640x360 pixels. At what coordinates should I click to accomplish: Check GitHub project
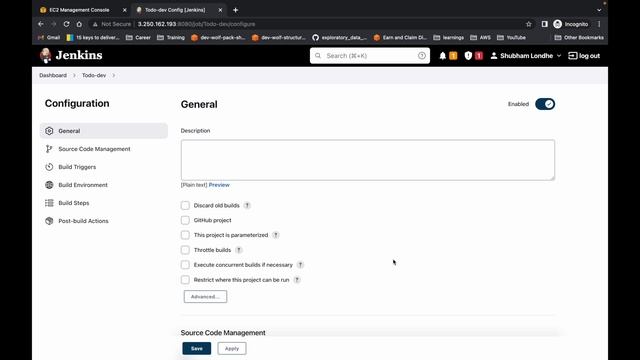(x=185, y=220)
